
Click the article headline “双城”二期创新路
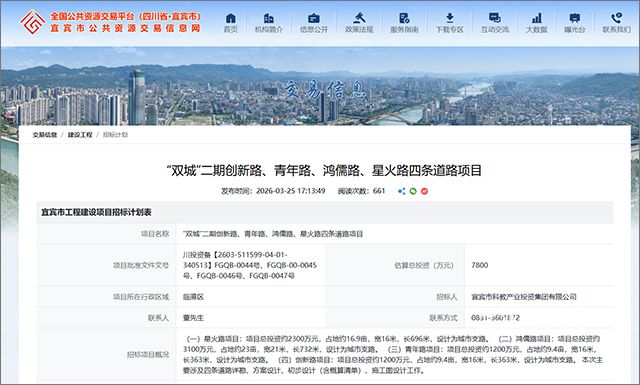click(324, 170)
